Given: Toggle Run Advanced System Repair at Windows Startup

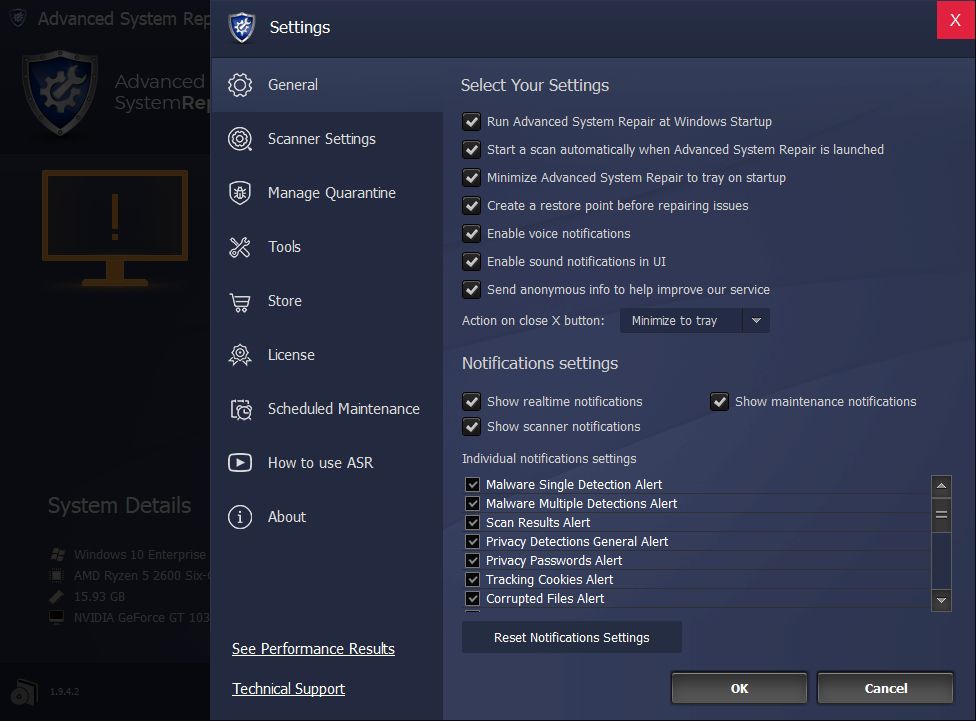Looking at the screenshot, I should [472, 121].
